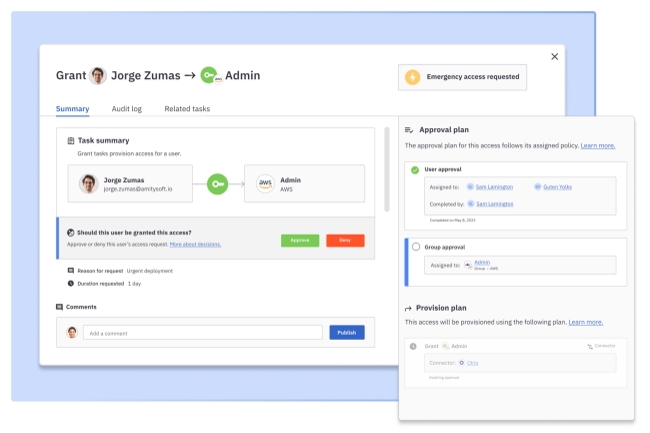This screenshot has width=650, height=433.
Task: Publish the comment
Action: pyautogui.click(x=347, y=332)
